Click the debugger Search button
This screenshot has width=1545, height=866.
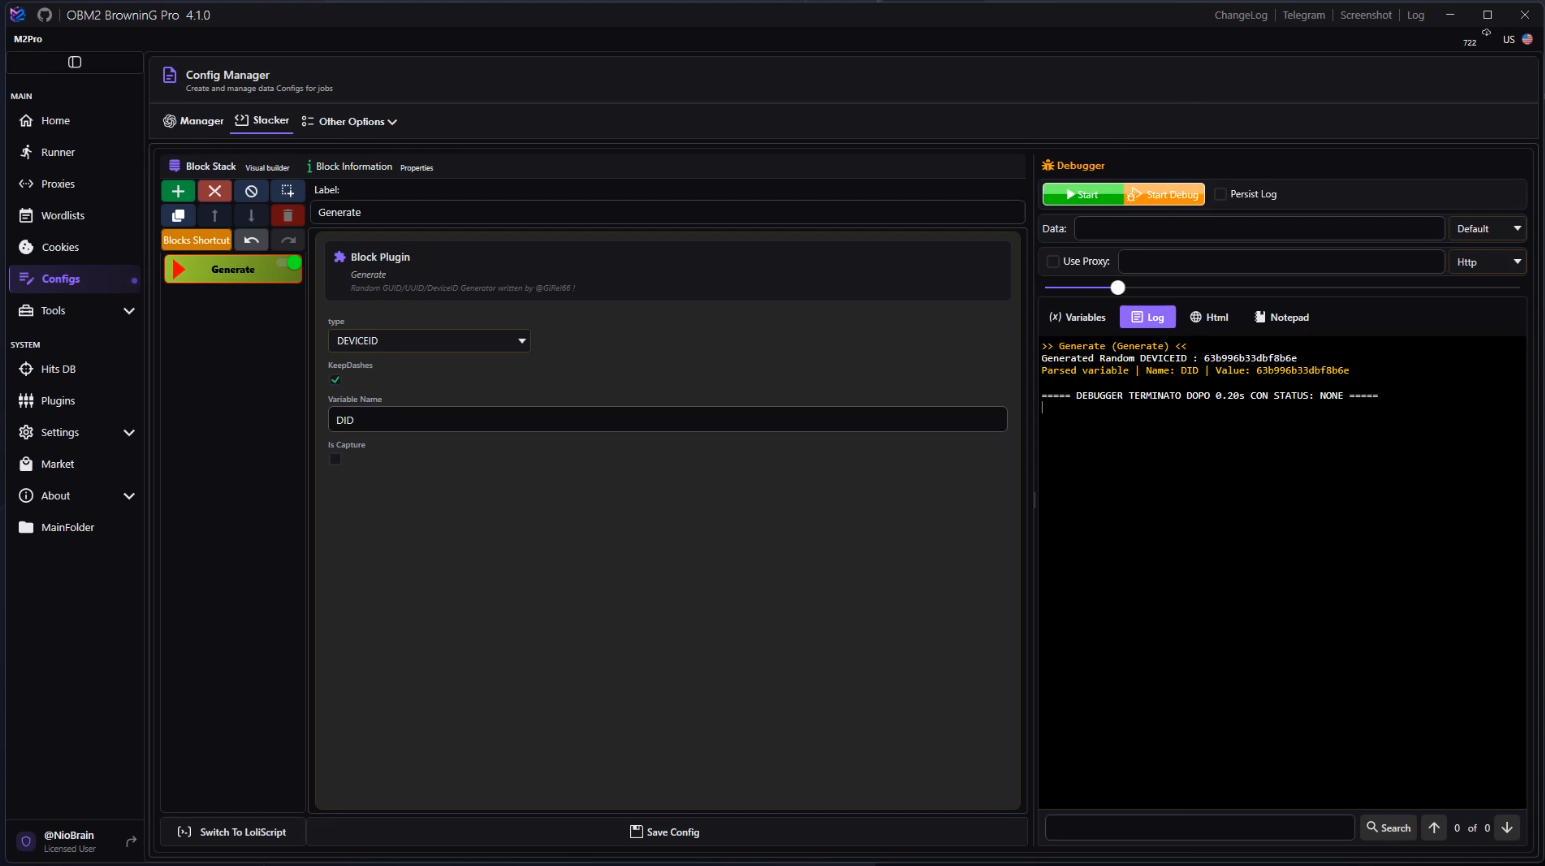[1388, 828]
